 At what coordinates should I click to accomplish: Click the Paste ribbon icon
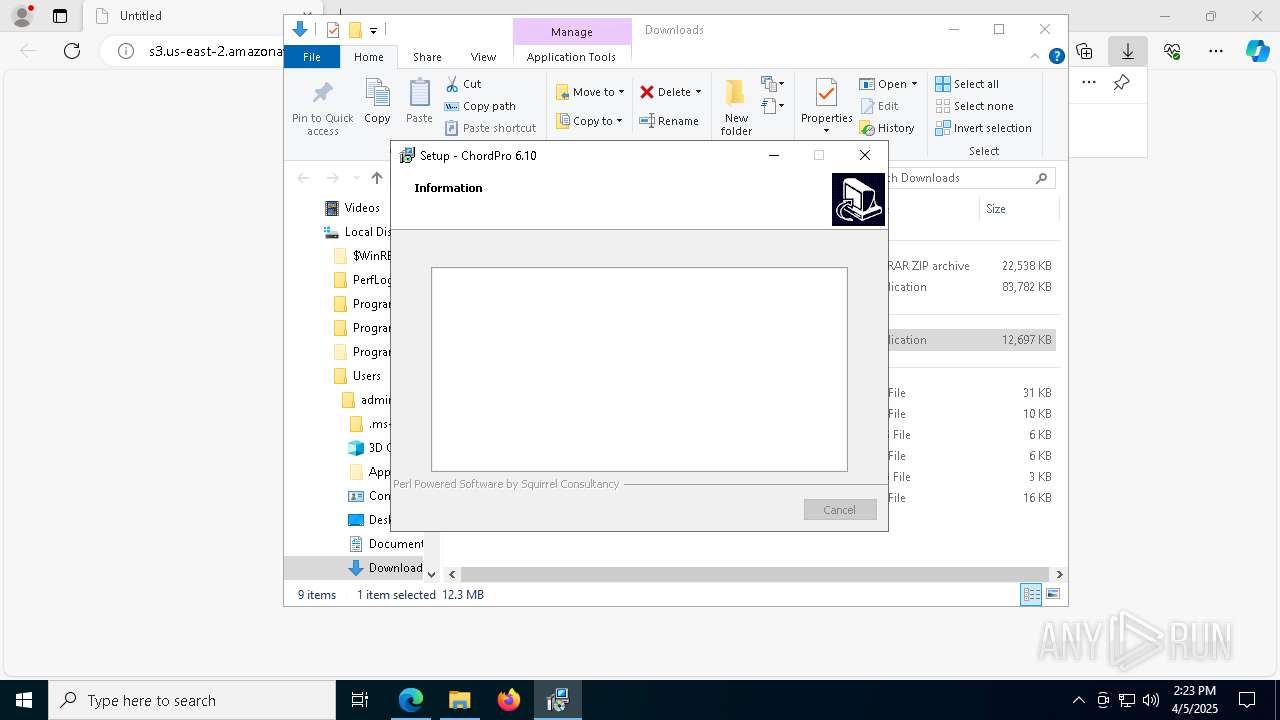pos(419,93)
